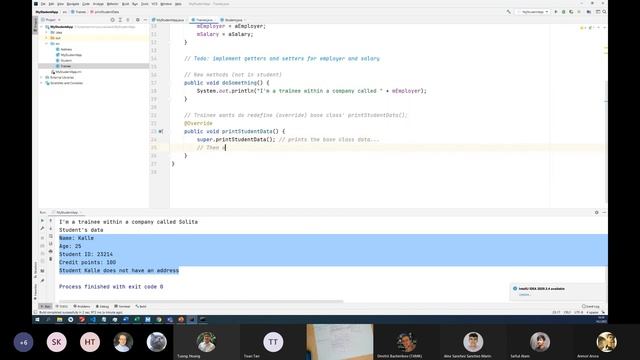
Task: Click the 'Process finished with exit code 0' line
Action: (x=111, y=287)
